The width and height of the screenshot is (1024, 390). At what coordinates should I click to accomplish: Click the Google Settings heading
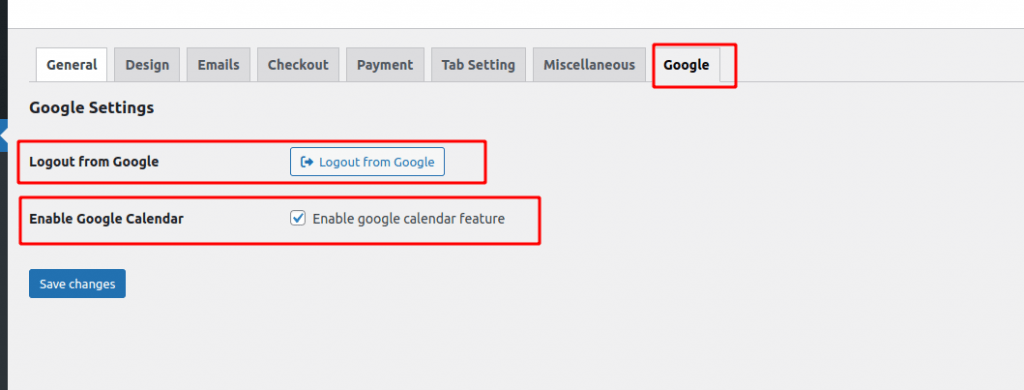tap(91, 108)
